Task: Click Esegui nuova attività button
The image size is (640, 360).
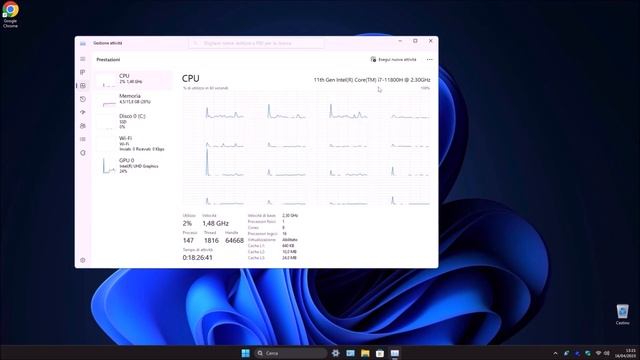Action: (x=393, y=60)
